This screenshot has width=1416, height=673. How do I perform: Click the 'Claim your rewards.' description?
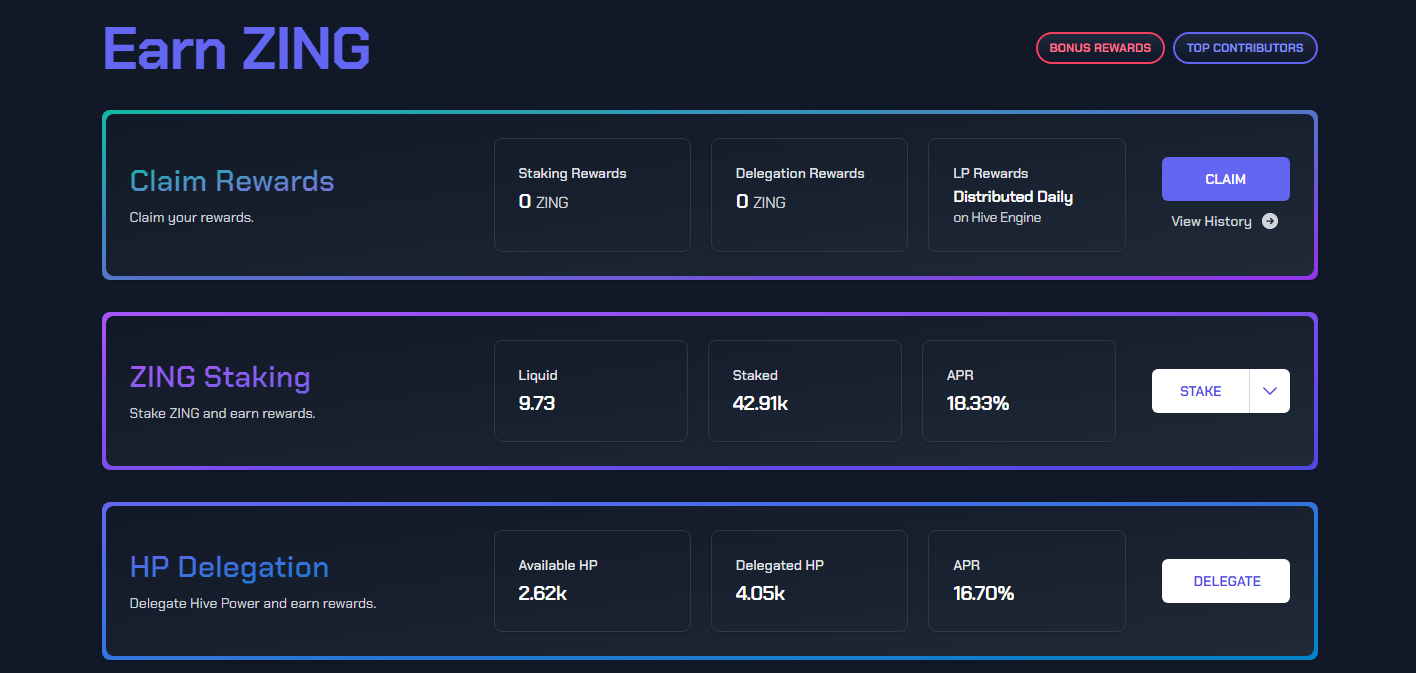[192, 217]
